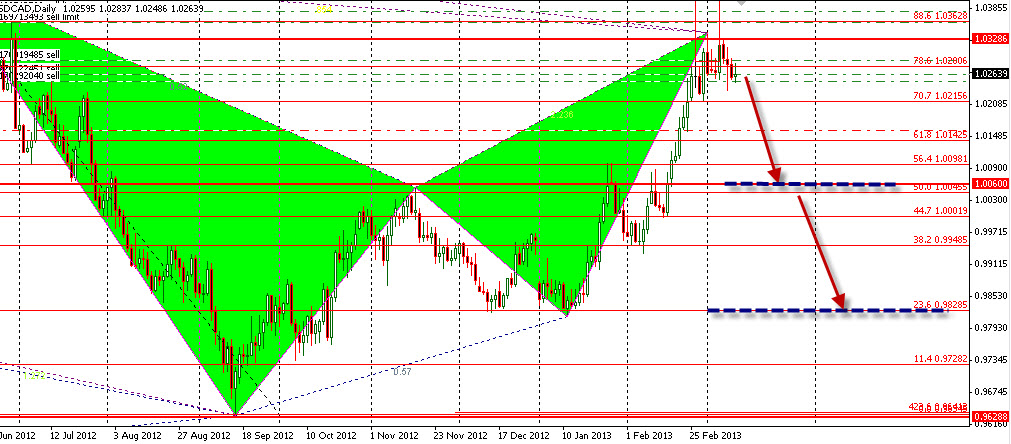
Task: Click the red 0.96288 price tag
Action: pos(989,414)
